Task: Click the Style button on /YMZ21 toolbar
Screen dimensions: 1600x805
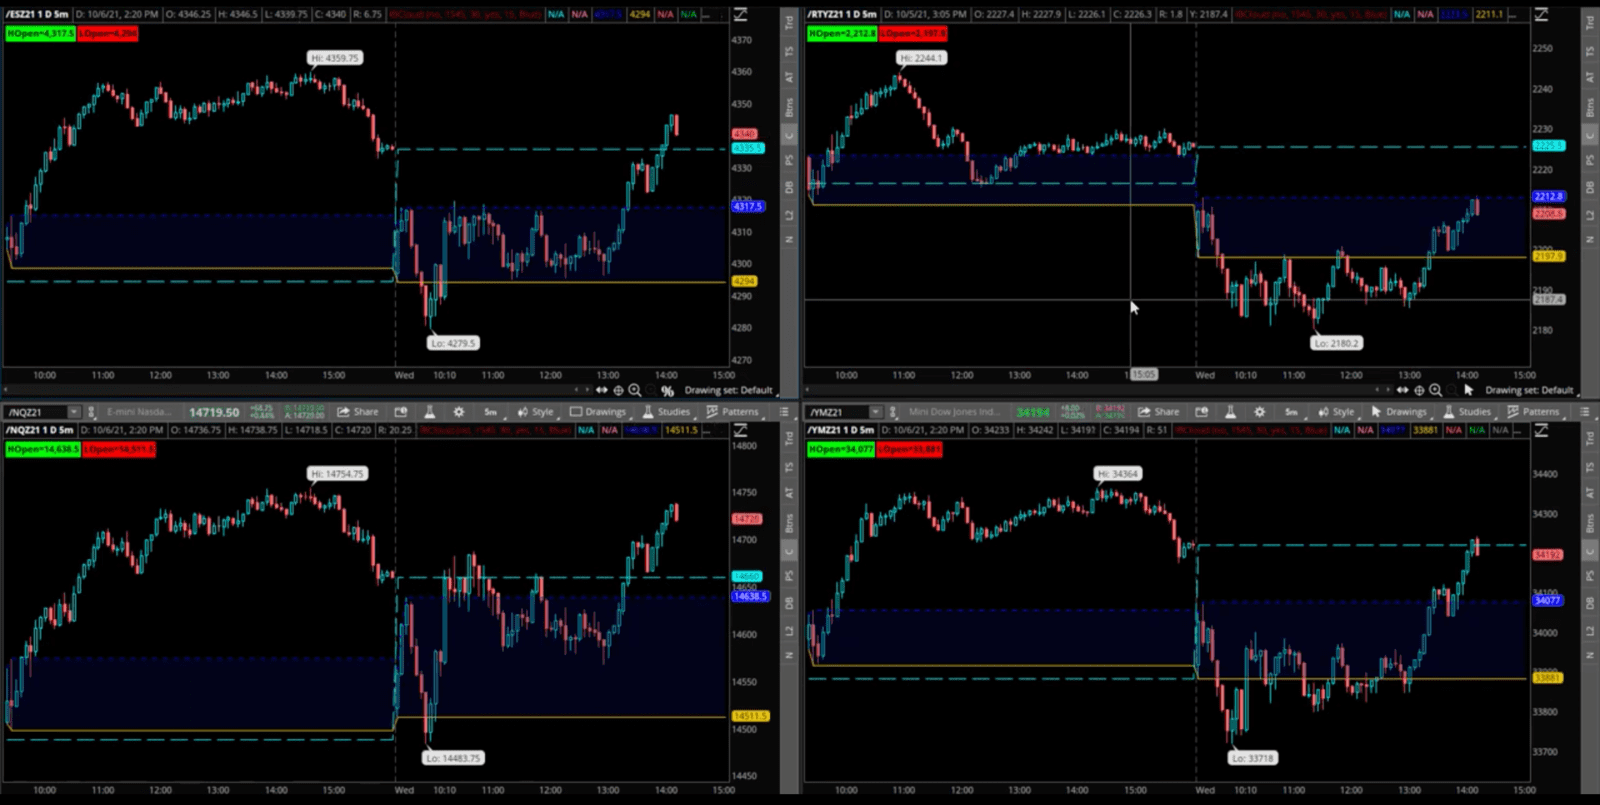Action: (1336, 412)
